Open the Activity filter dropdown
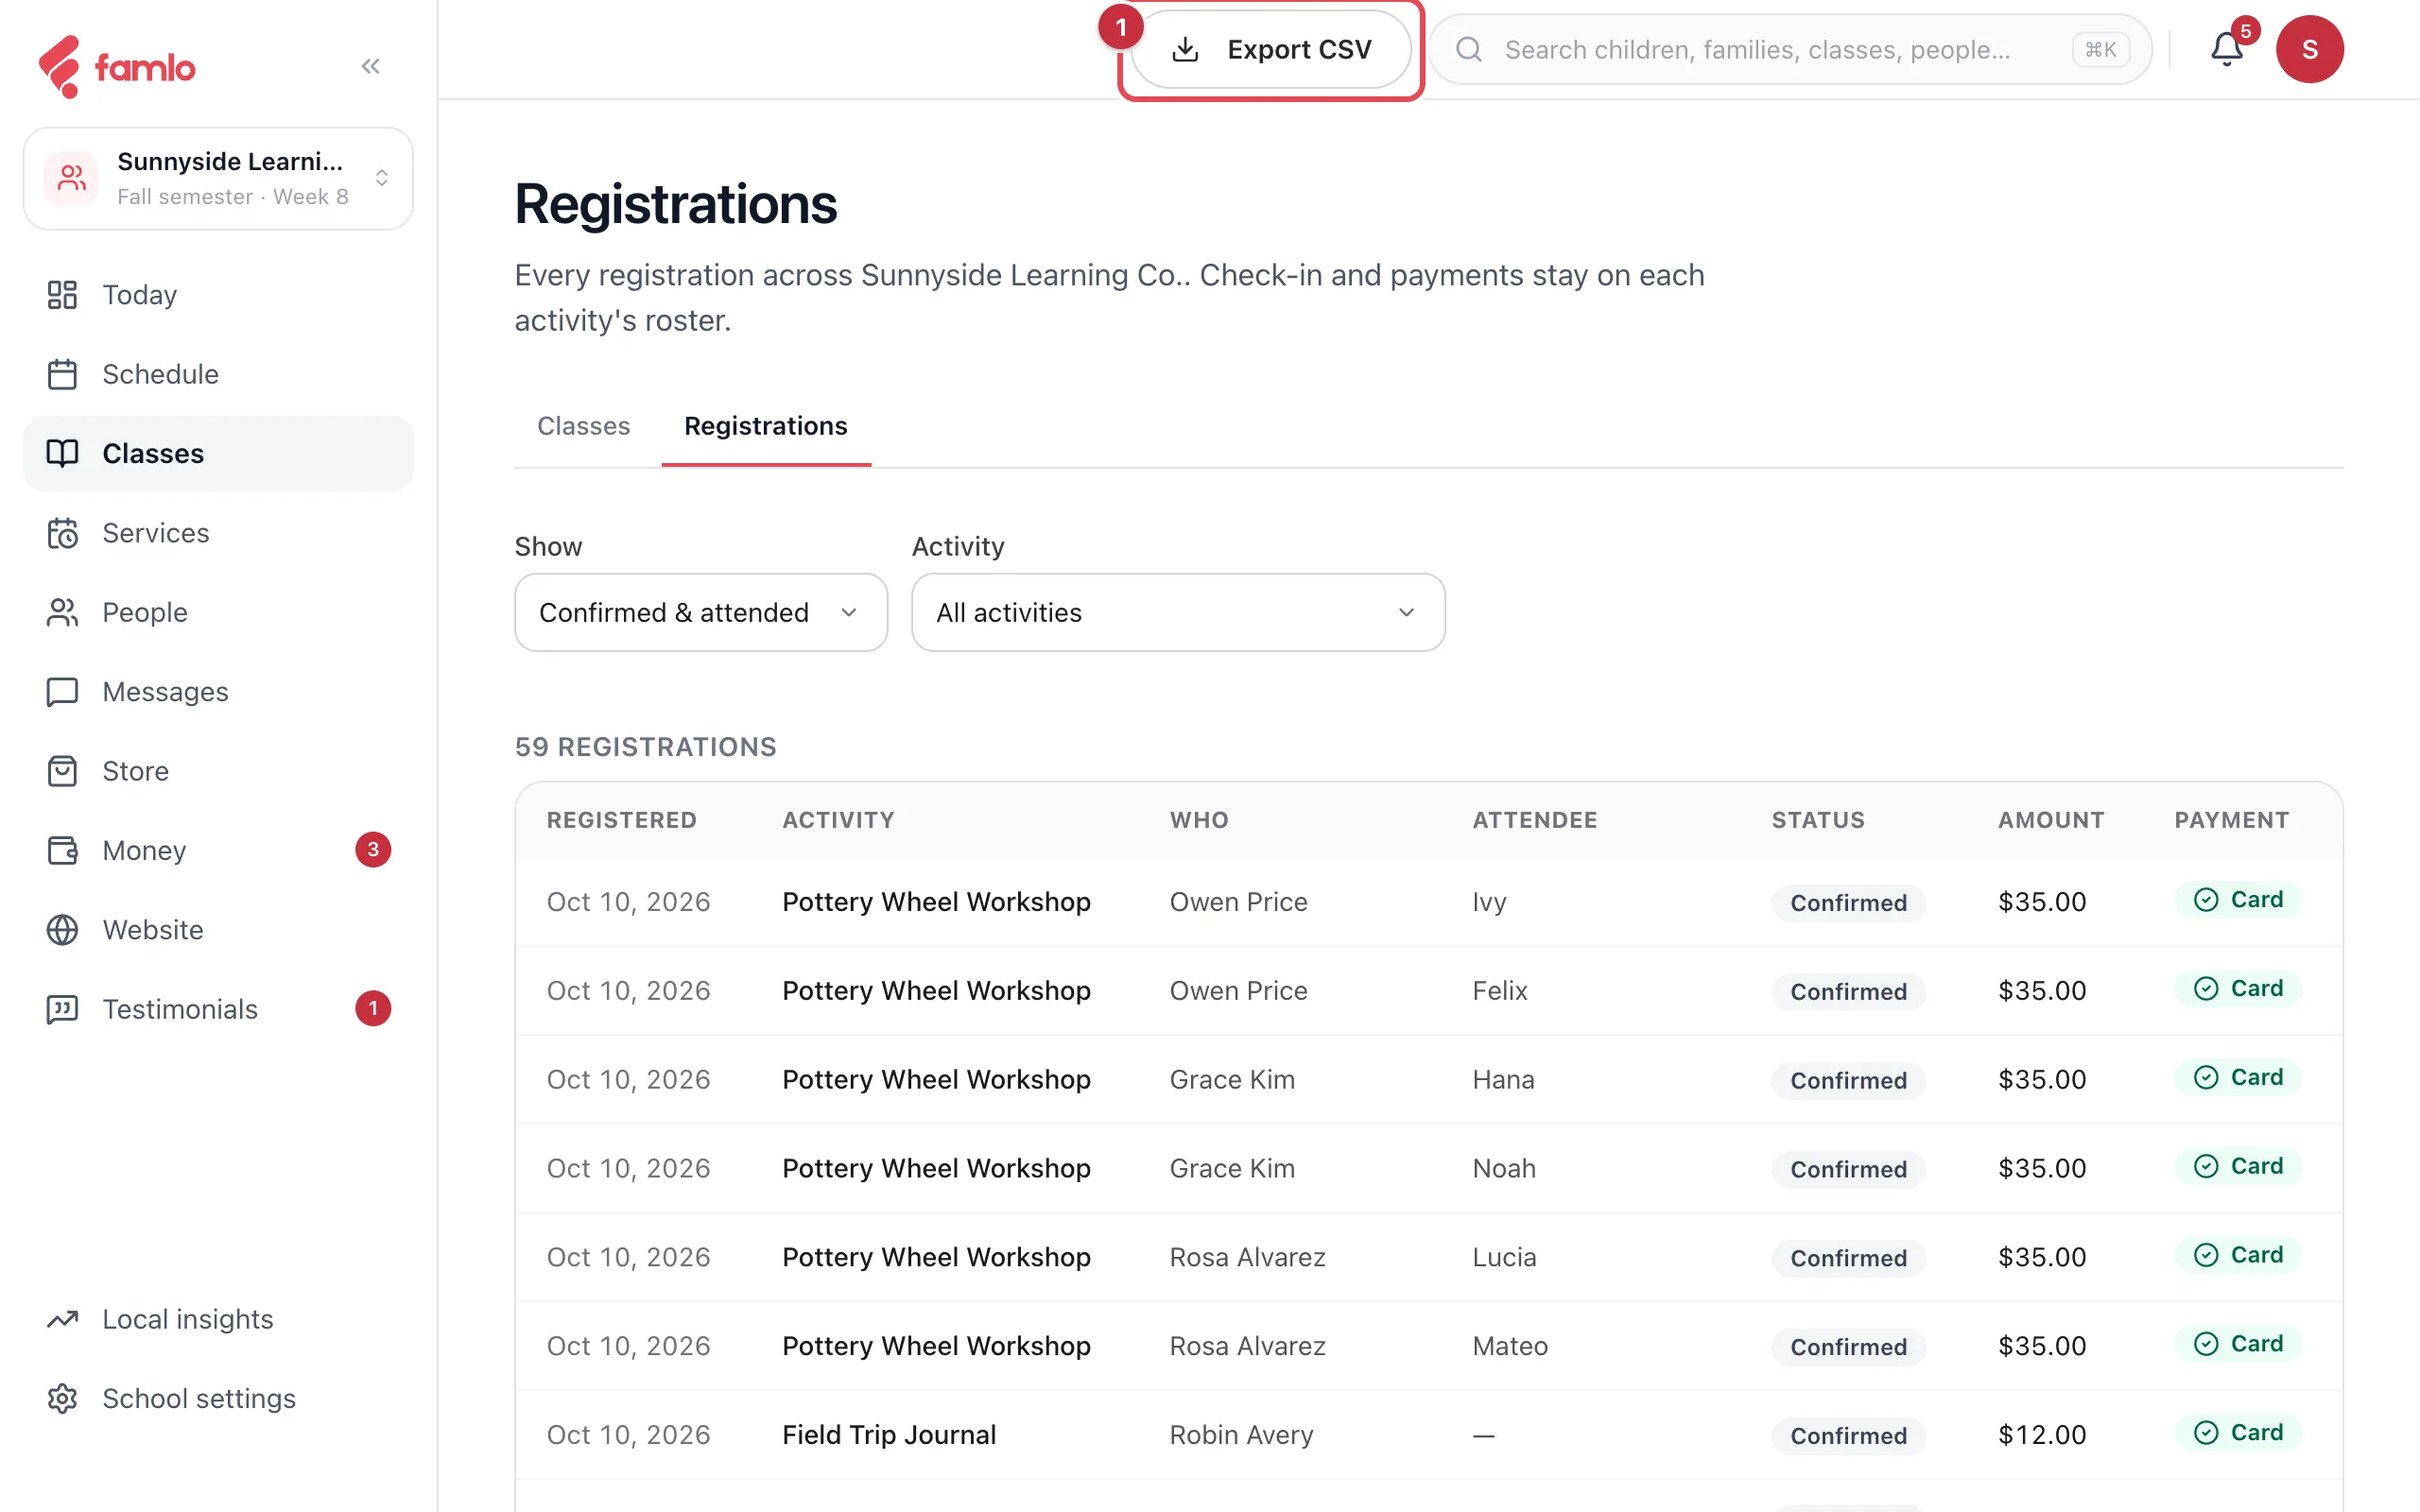This screenshot has width=2420, height=1512. (x=1178, y=612)
